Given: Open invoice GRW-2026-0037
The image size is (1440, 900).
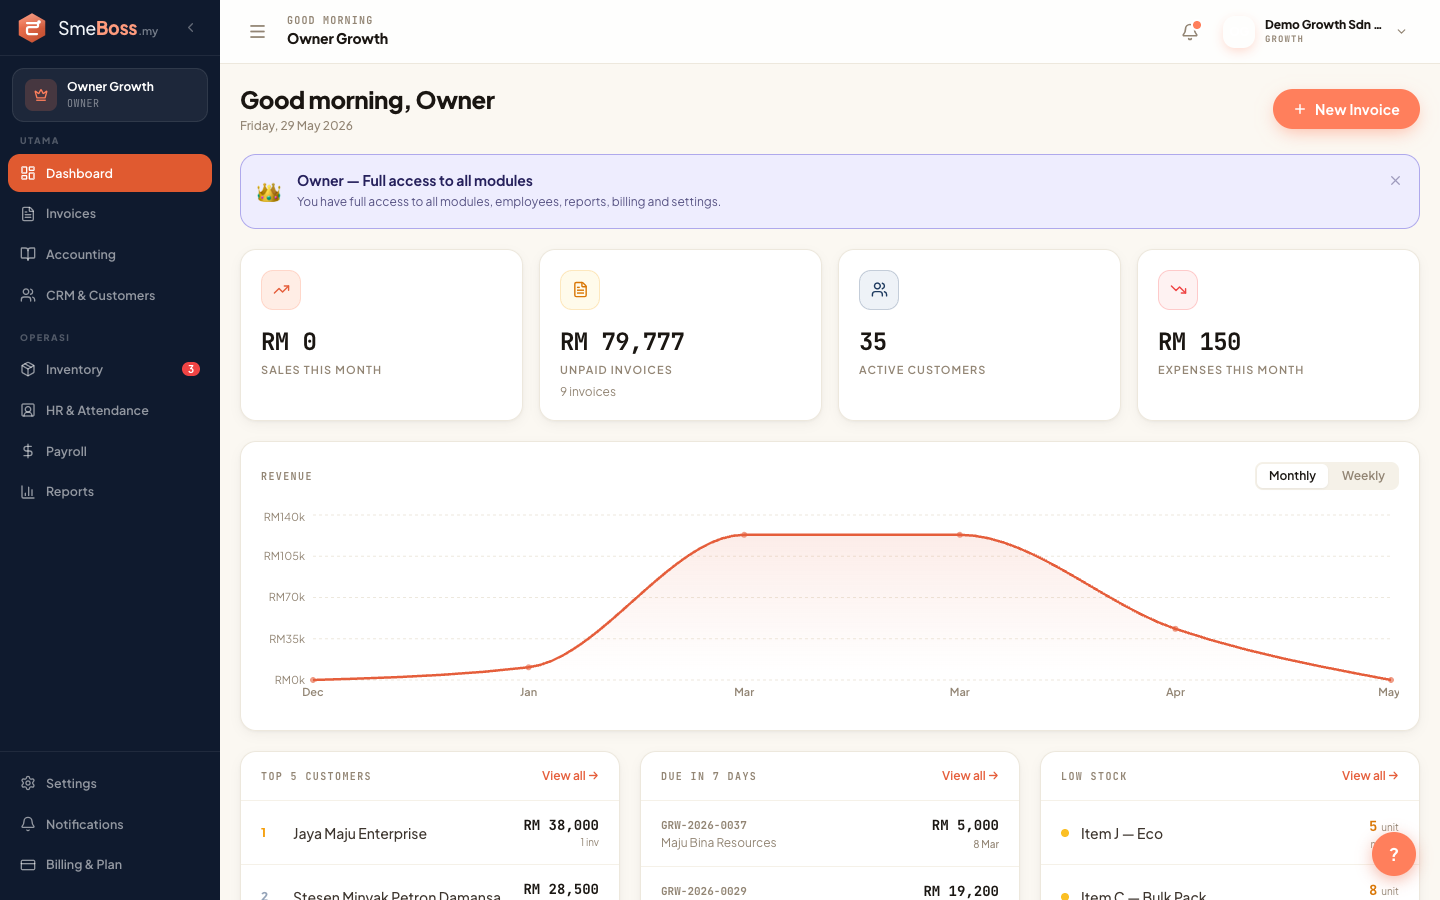Looking at the screenshot, I should [x=830, y=833].
